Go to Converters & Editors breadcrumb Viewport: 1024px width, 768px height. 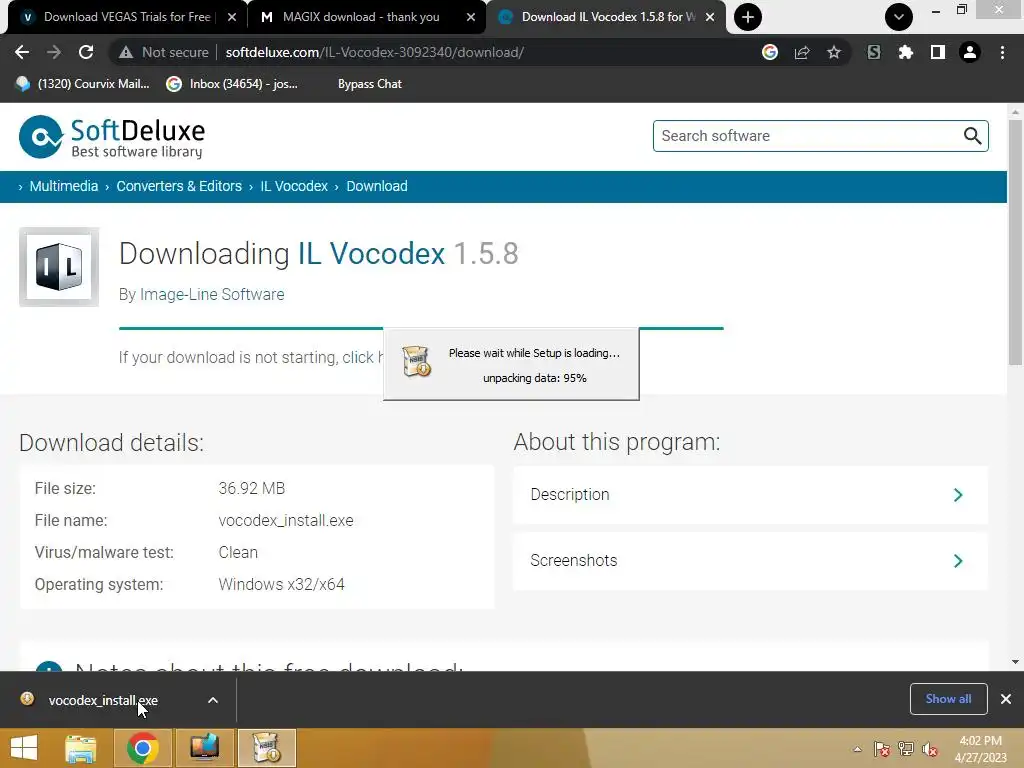179,186
